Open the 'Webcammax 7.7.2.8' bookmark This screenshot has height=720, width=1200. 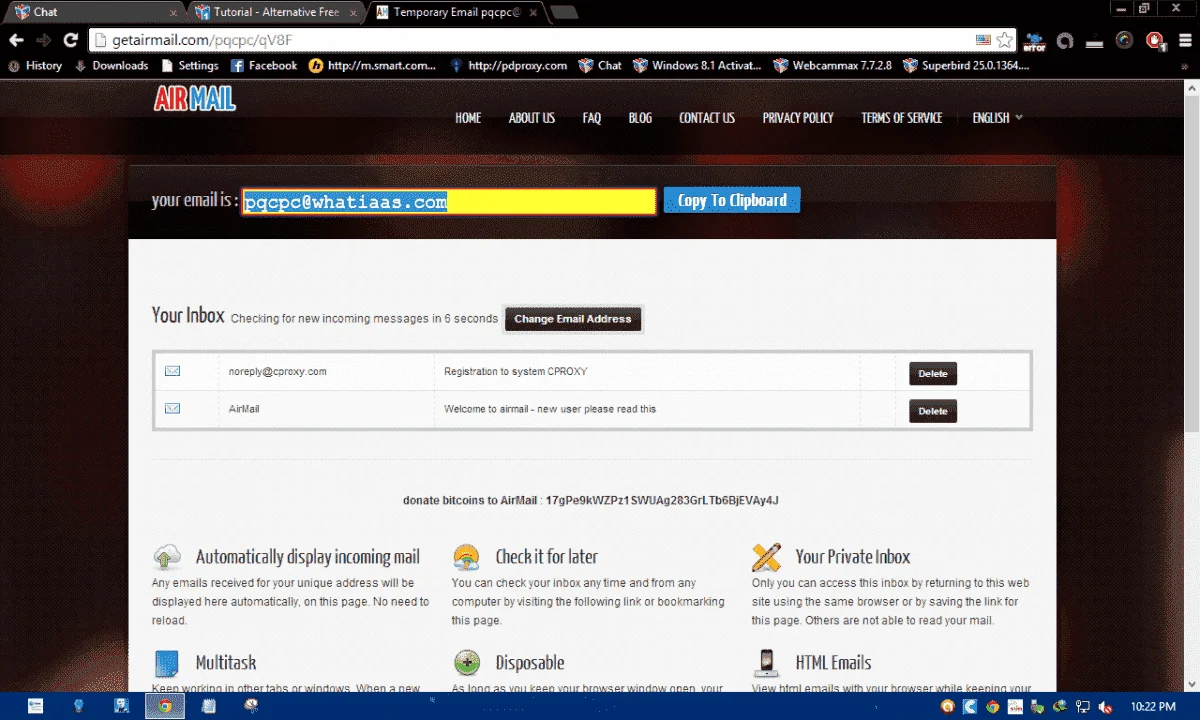tap(832, 66)
